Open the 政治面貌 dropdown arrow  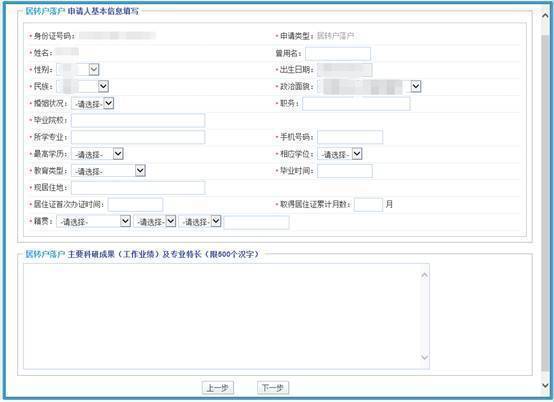[x=416, y=86]
